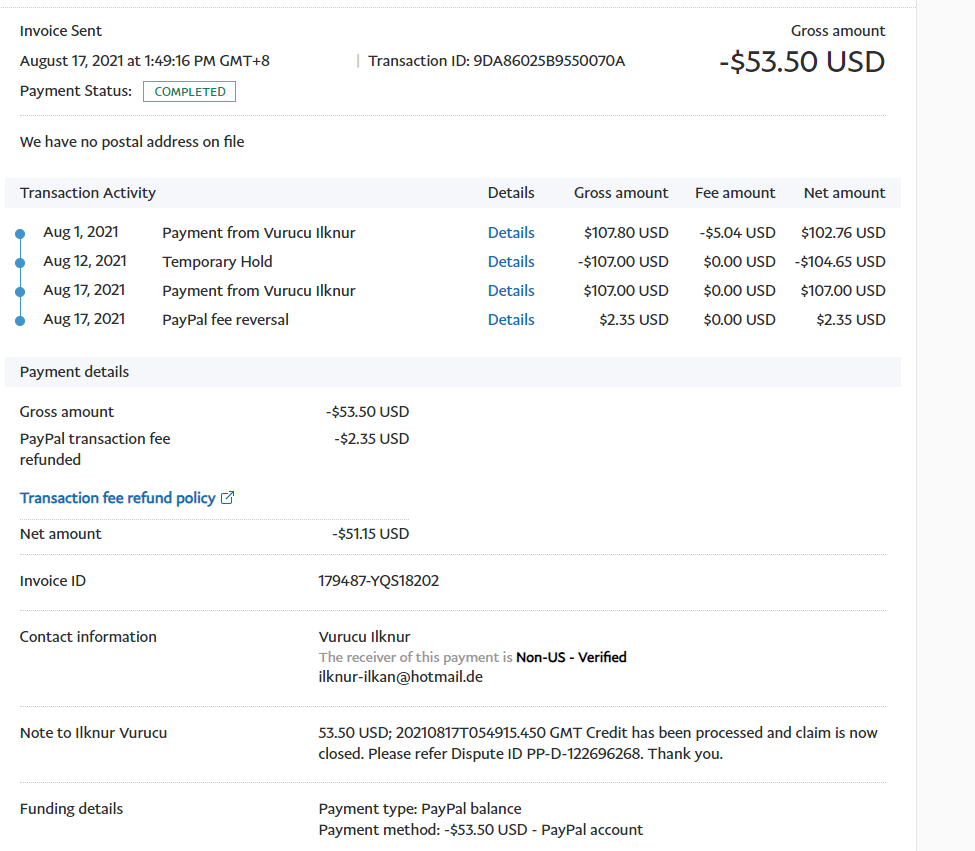Open Details for PayPal fee reversal
Image resolution: width=975 pixels, height=851 pixels.
tap(510, 320)
